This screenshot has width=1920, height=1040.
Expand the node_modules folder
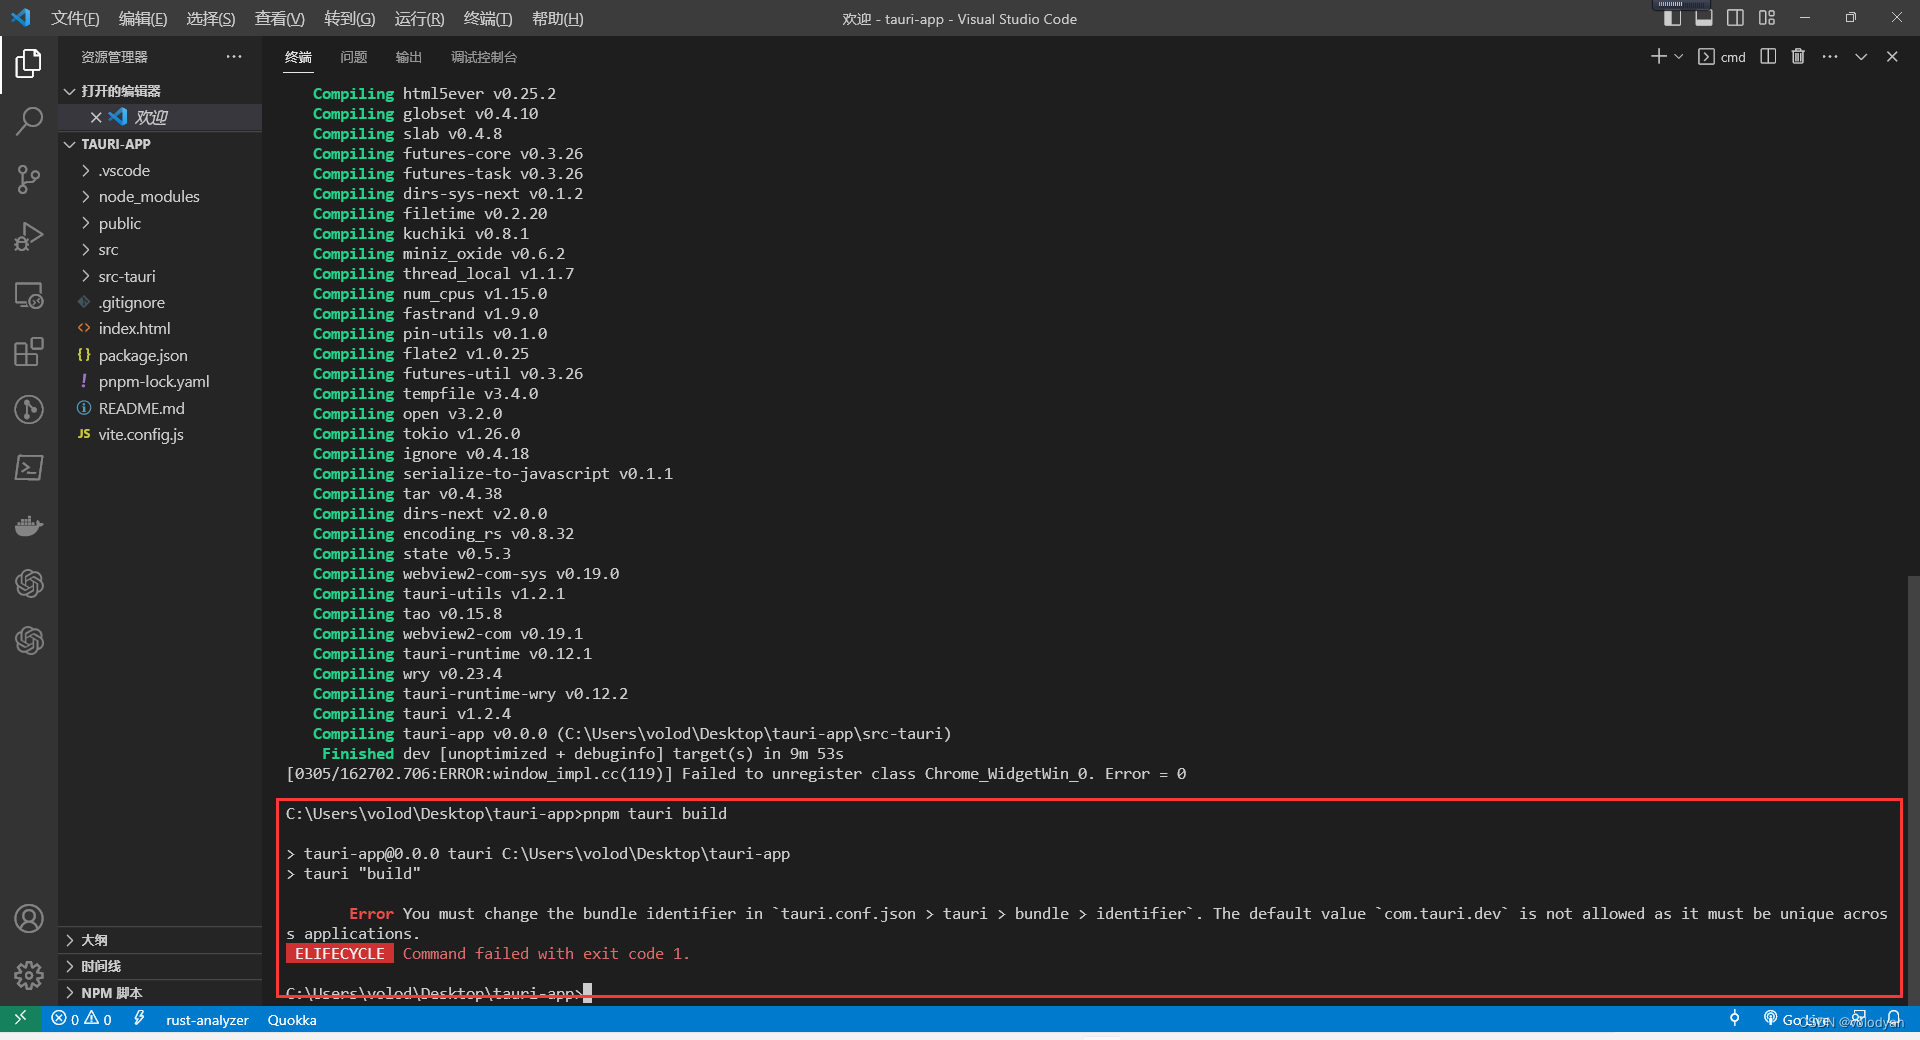160,197
